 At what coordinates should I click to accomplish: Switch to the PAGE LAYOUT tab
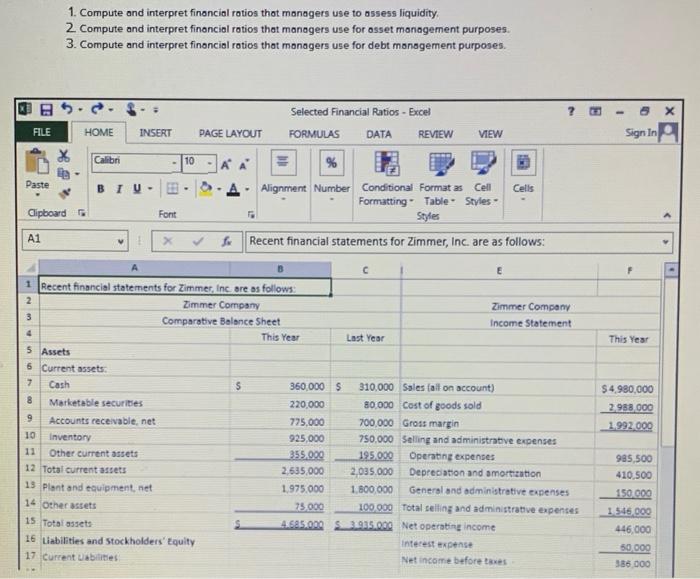pos(230,133)
